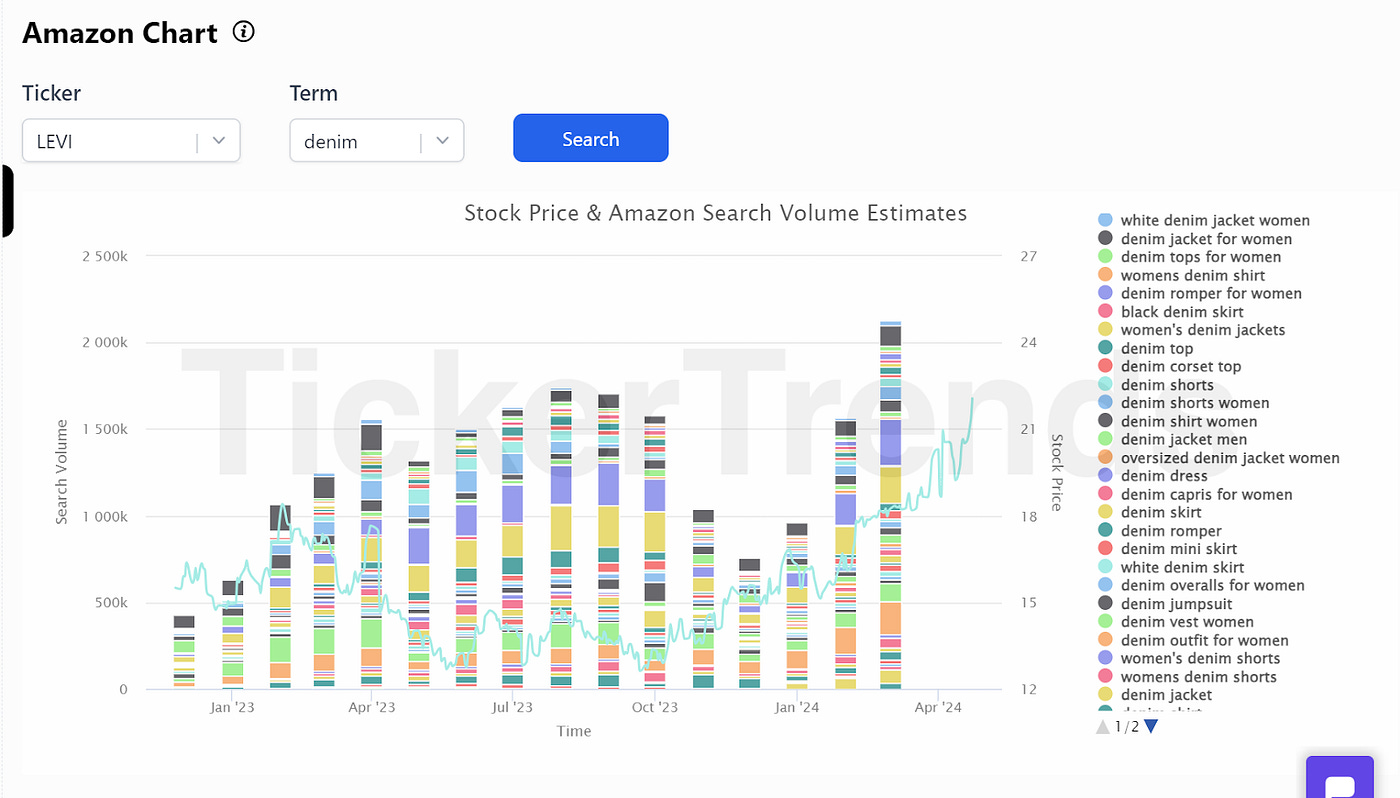The width and height of the screenshot is (1400, 798).
Task: Toggle 'denim romper for women' legend series
Action: pos(1200,293)
